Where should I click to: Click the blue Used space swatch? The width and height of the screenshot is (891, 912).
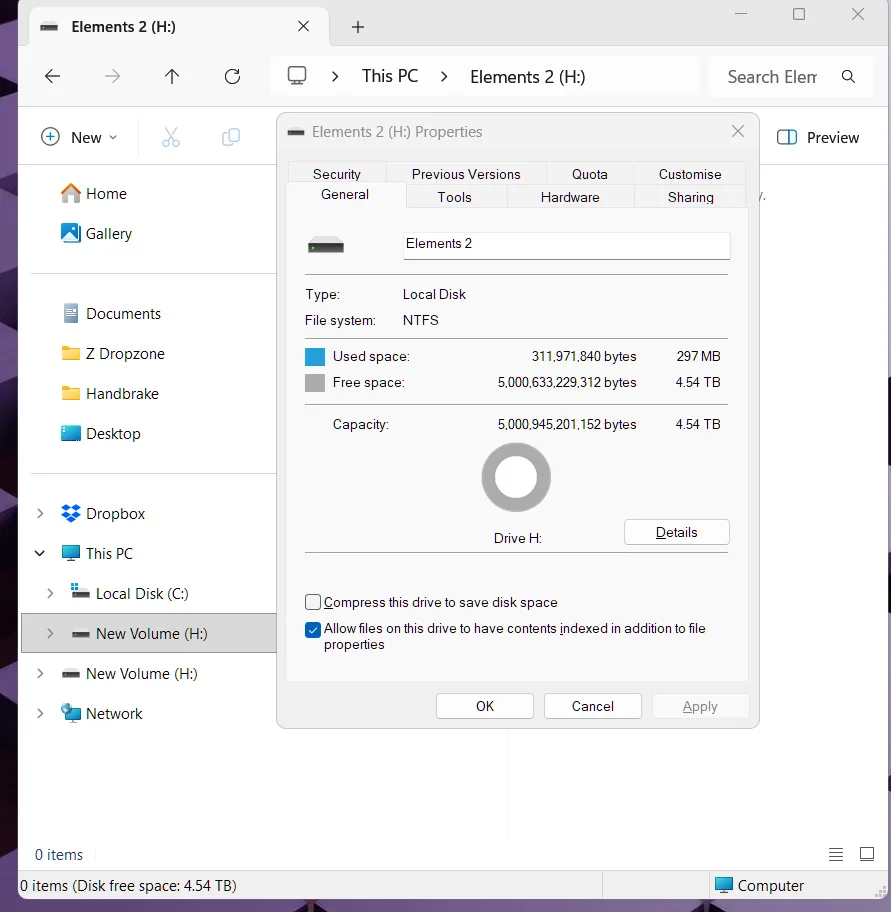tap(315, 357)
